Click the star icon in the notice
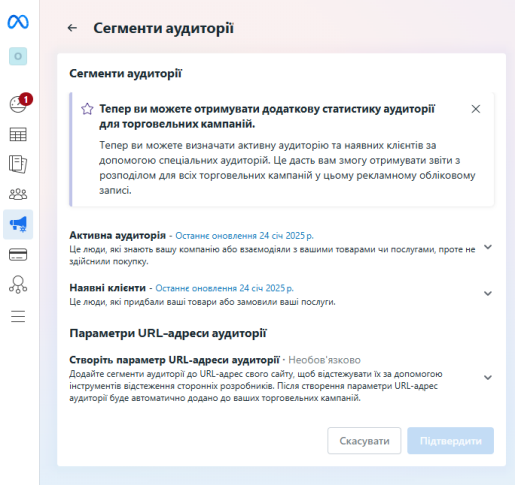This screenshot has height=485, width=515. click(87, 109)
